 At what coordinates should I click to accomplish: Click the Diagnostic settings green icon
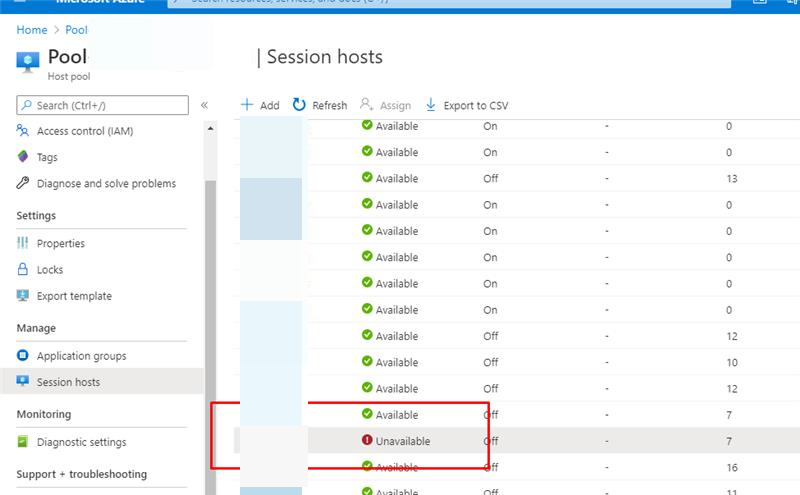[22, 441]
